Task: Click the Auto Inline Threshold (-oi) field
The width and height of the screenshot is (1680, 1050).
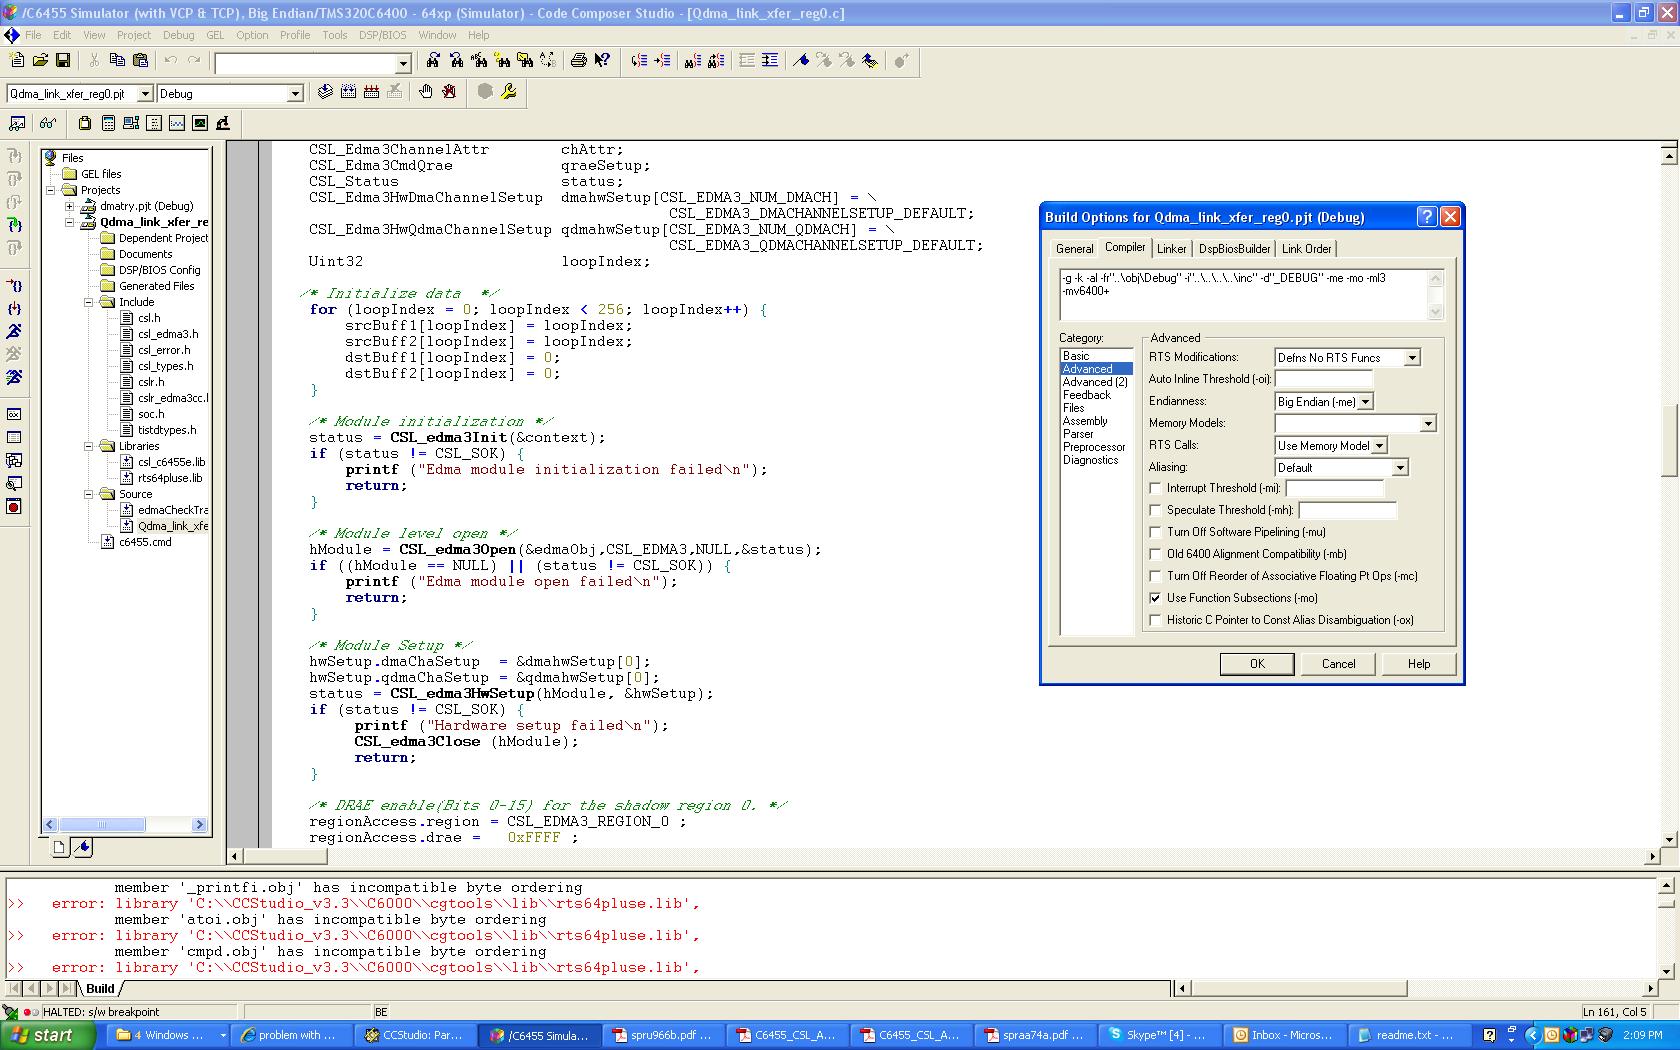Action: [1323, 379]
